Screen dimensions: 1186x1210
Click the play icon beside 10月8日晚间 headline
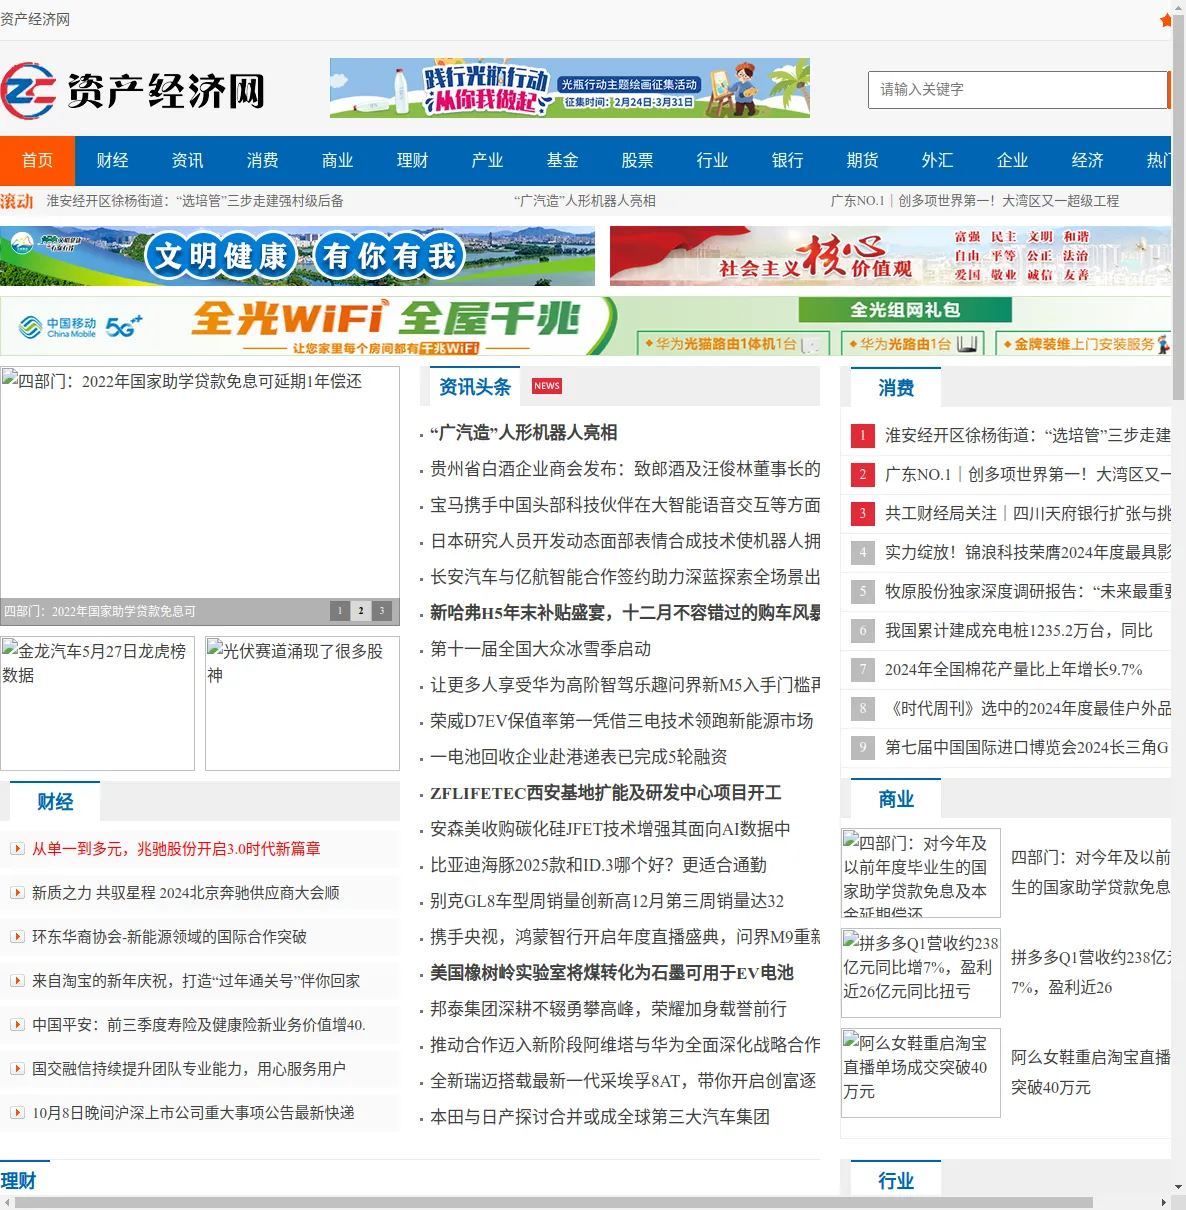click(17, 1113)
